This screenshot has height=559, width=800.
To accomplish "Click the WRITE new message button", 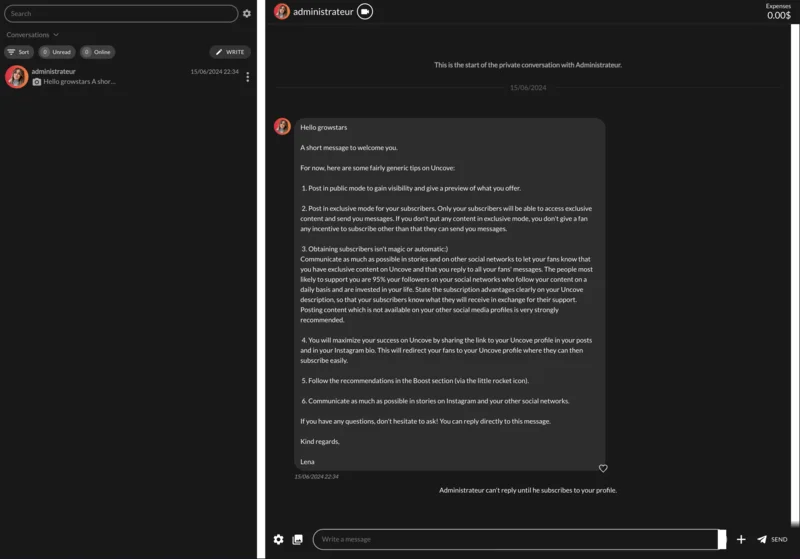I will (x=230, y=52).
